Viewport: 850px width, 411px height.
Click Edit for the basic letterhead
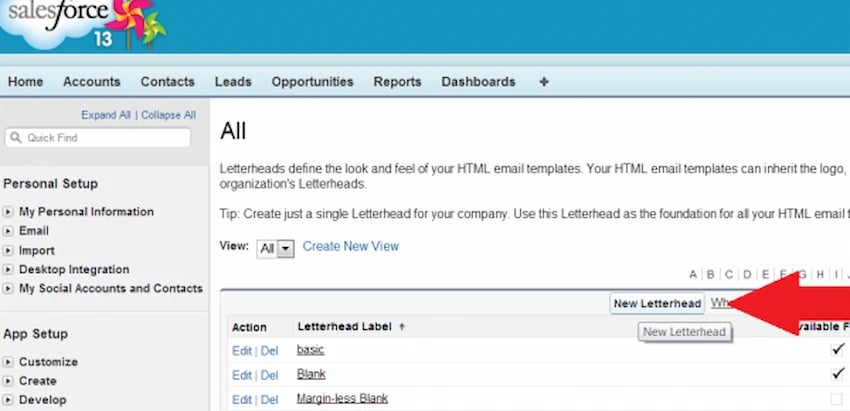pyautogui.click(x=242, y=351)
